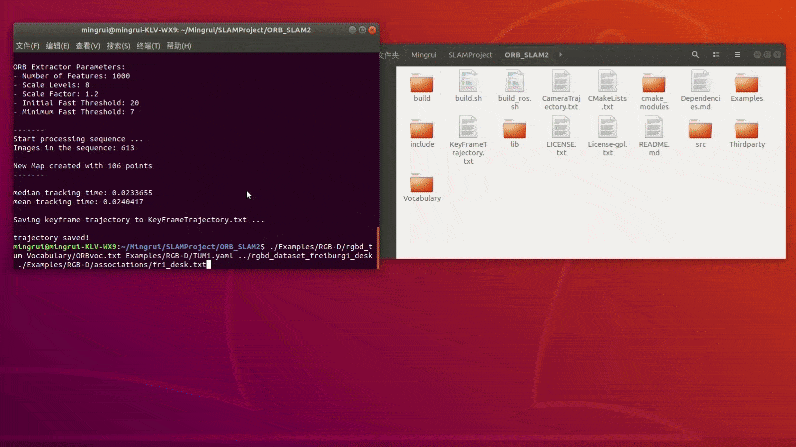796x447 pixels.
Task: Go to Mingrui in path bar
Action: (423, 55)
